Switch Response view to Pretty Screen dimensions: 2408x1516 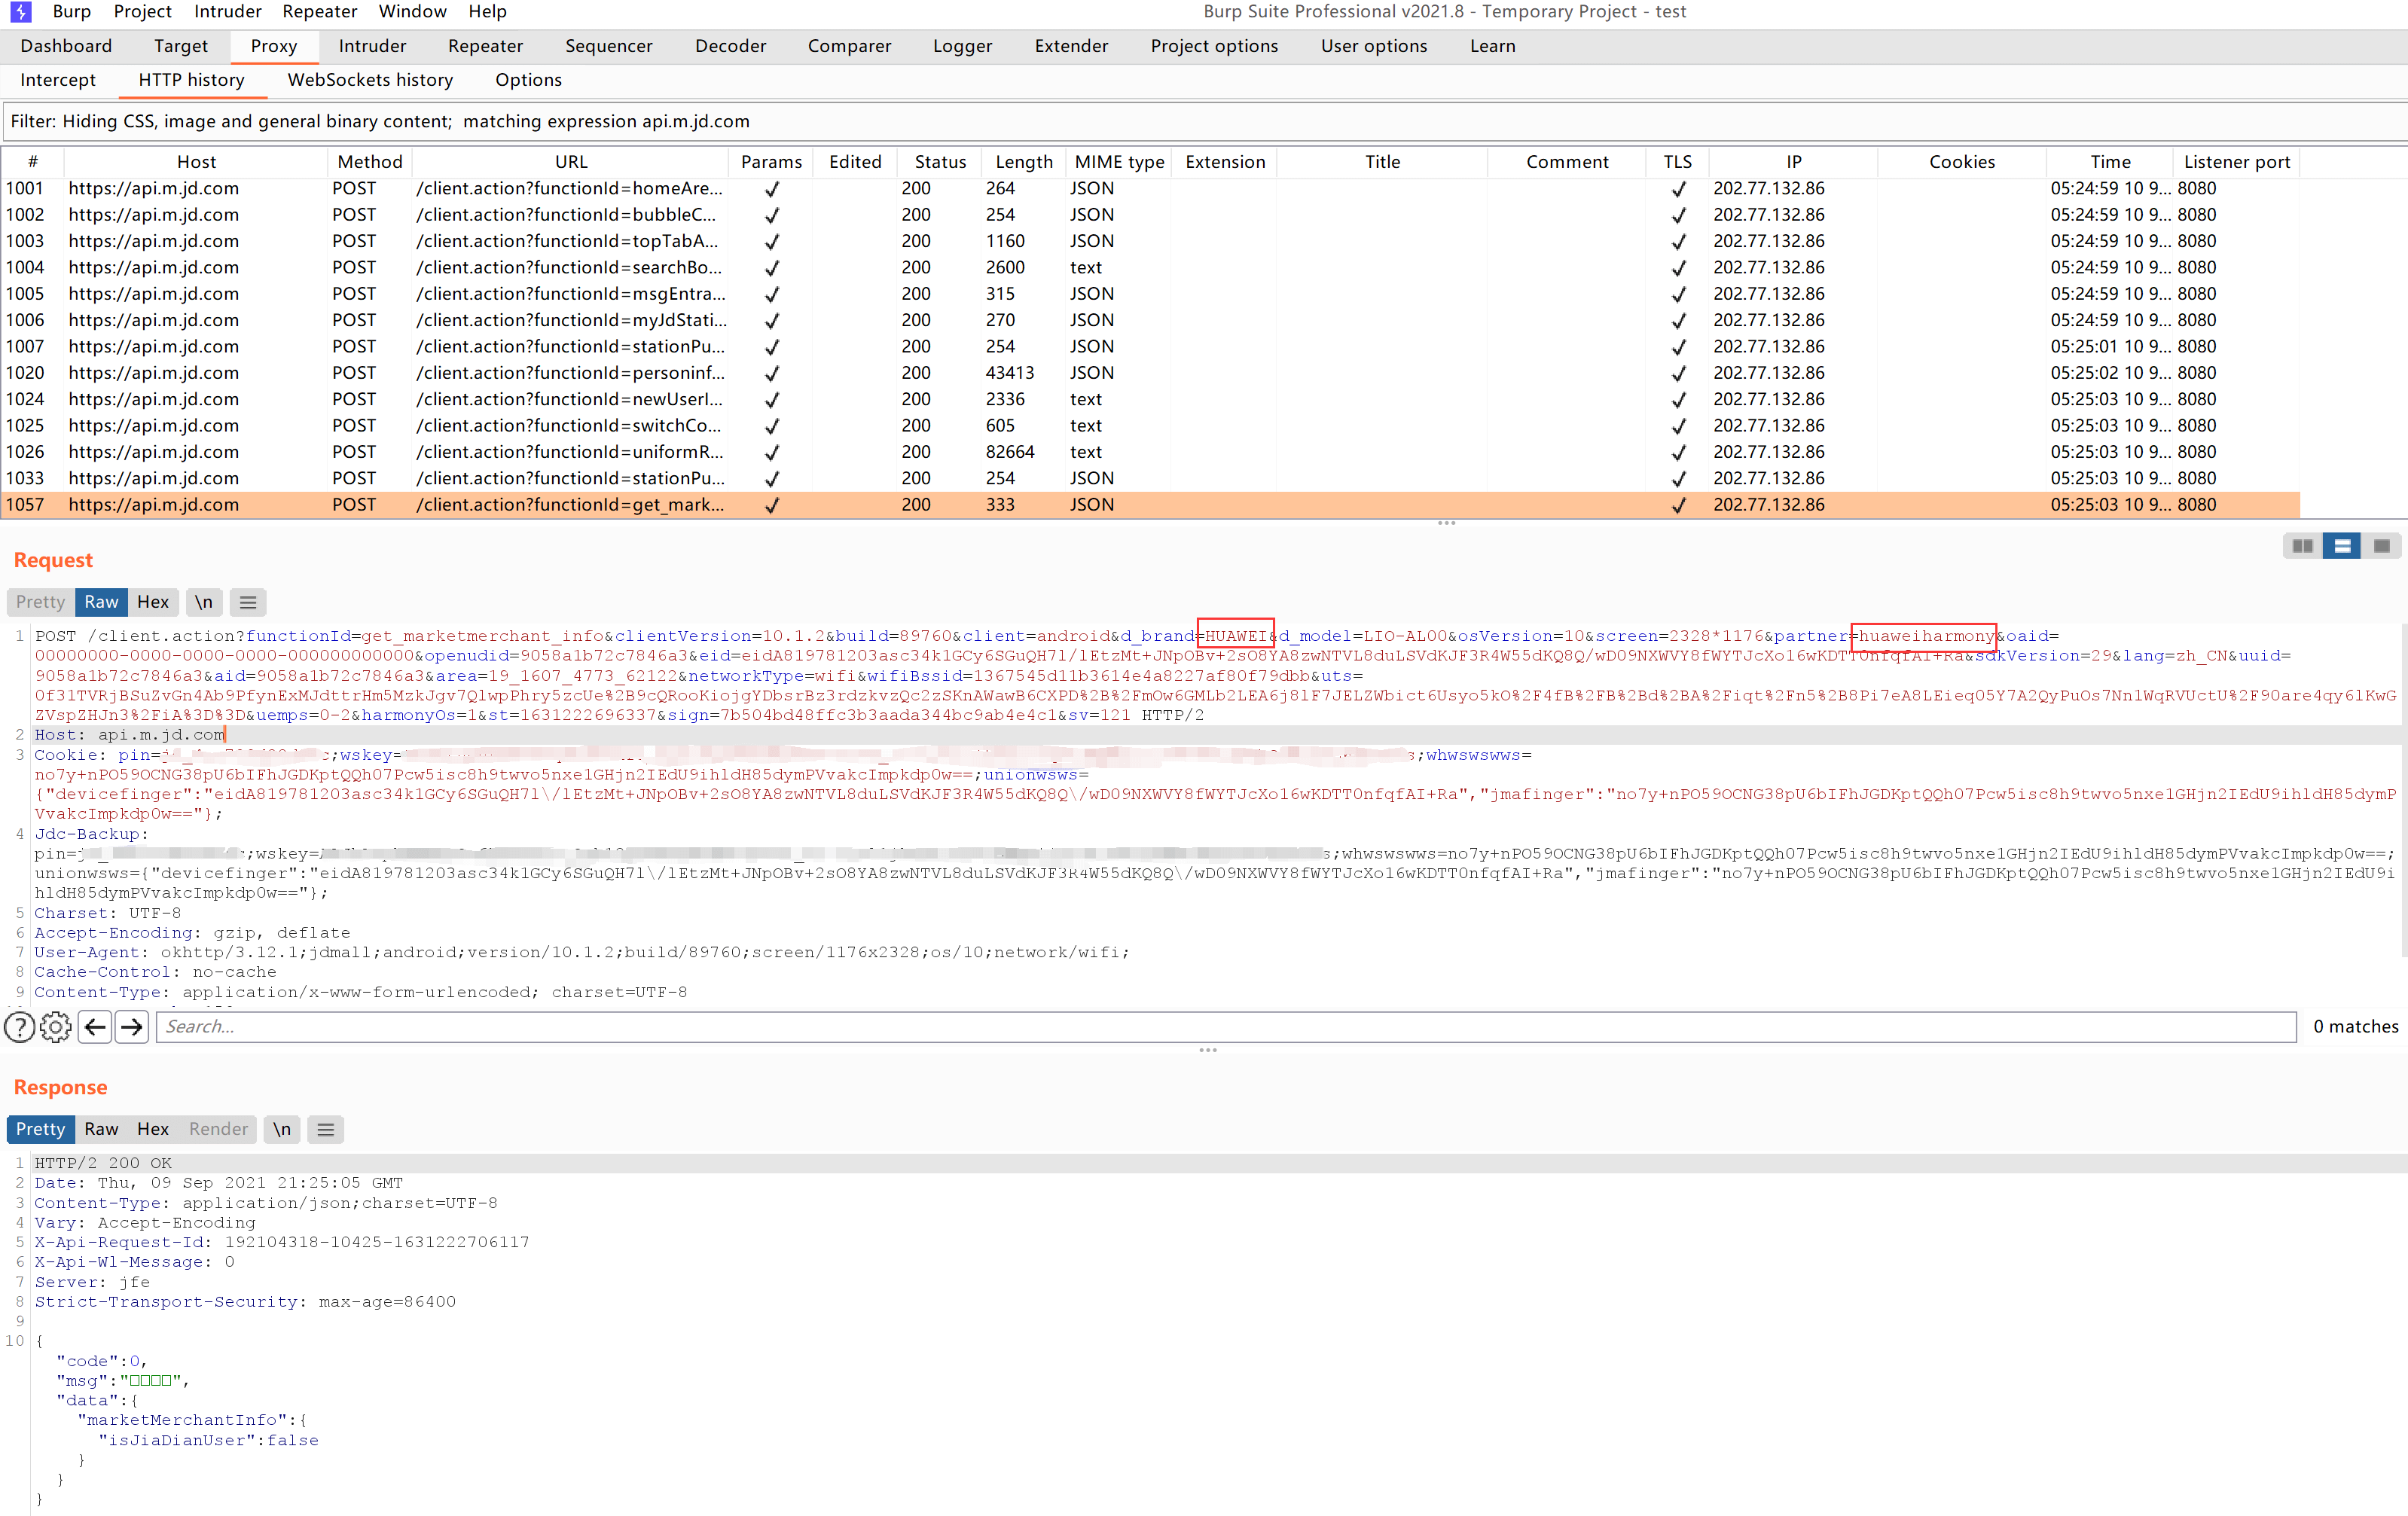[x=40, y=1129]
